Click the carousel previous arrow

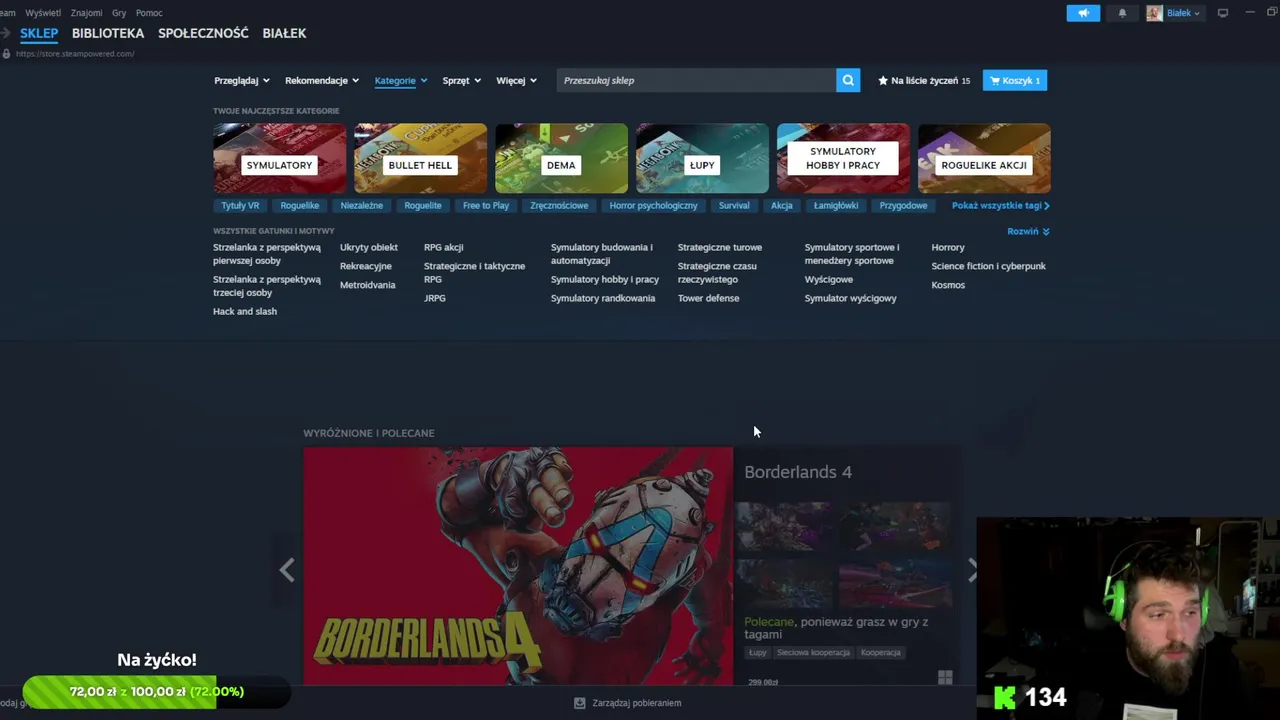click(287, 569)
